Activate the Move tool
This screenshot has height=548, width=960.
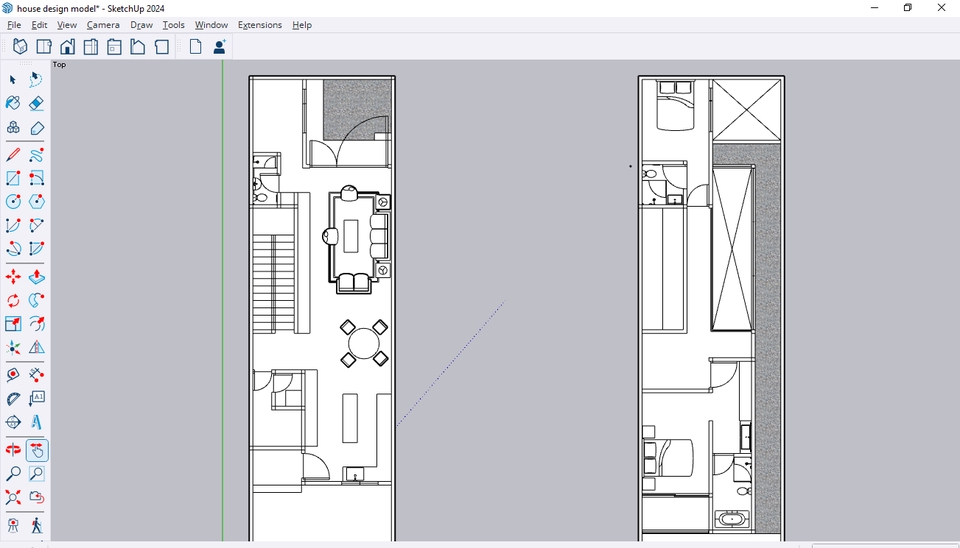click(13, 277)
